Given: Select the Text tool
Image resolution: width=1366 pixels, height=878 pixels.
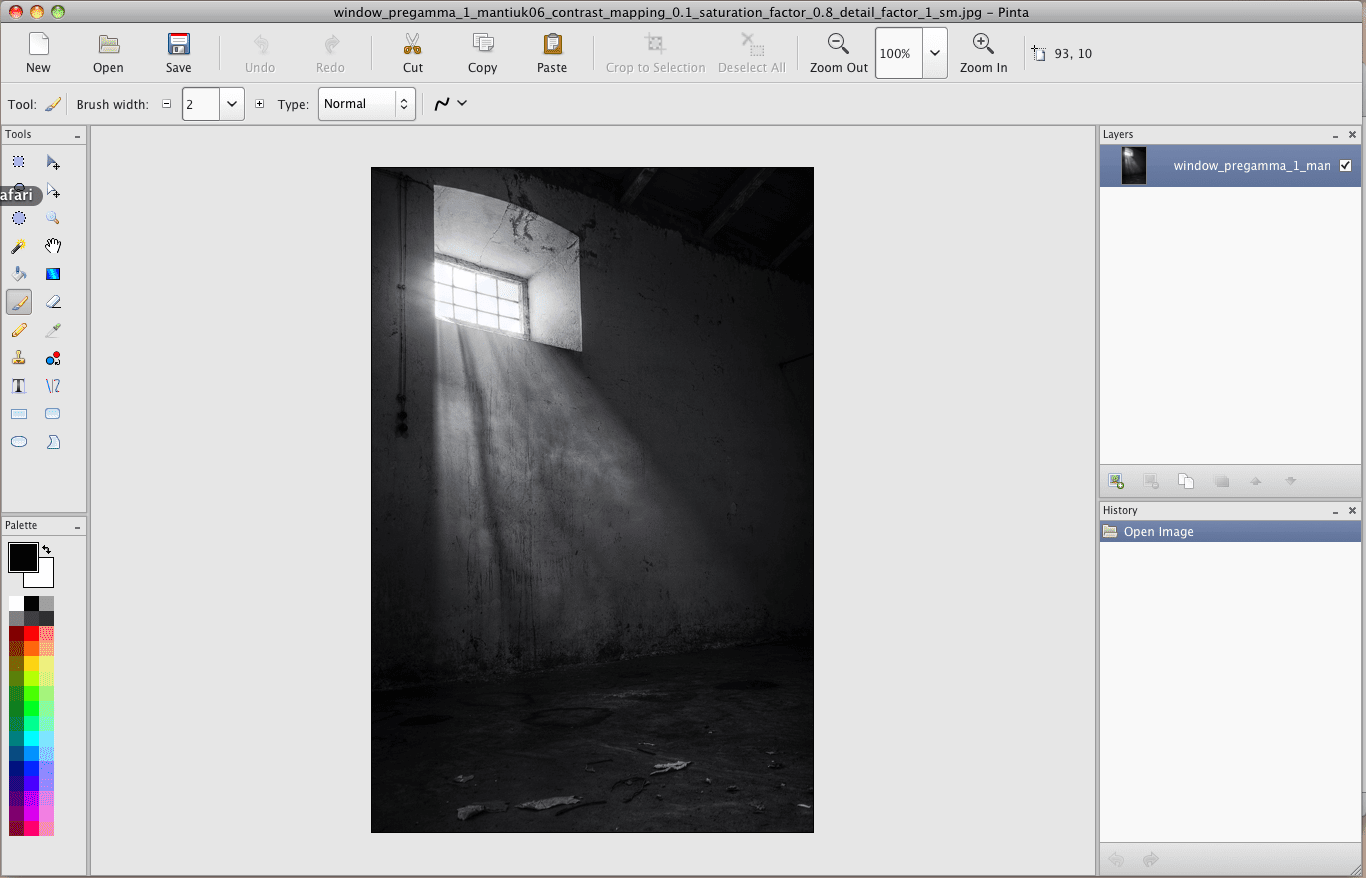Looking at the screenshot, I should click(19, 386).
